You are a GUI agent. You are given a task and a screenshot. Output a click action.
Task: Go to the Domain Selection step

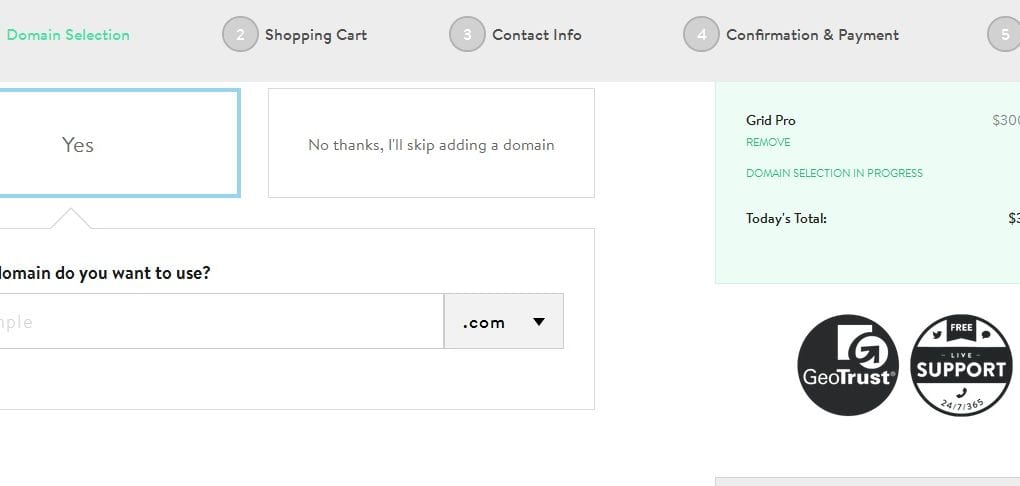68,35
